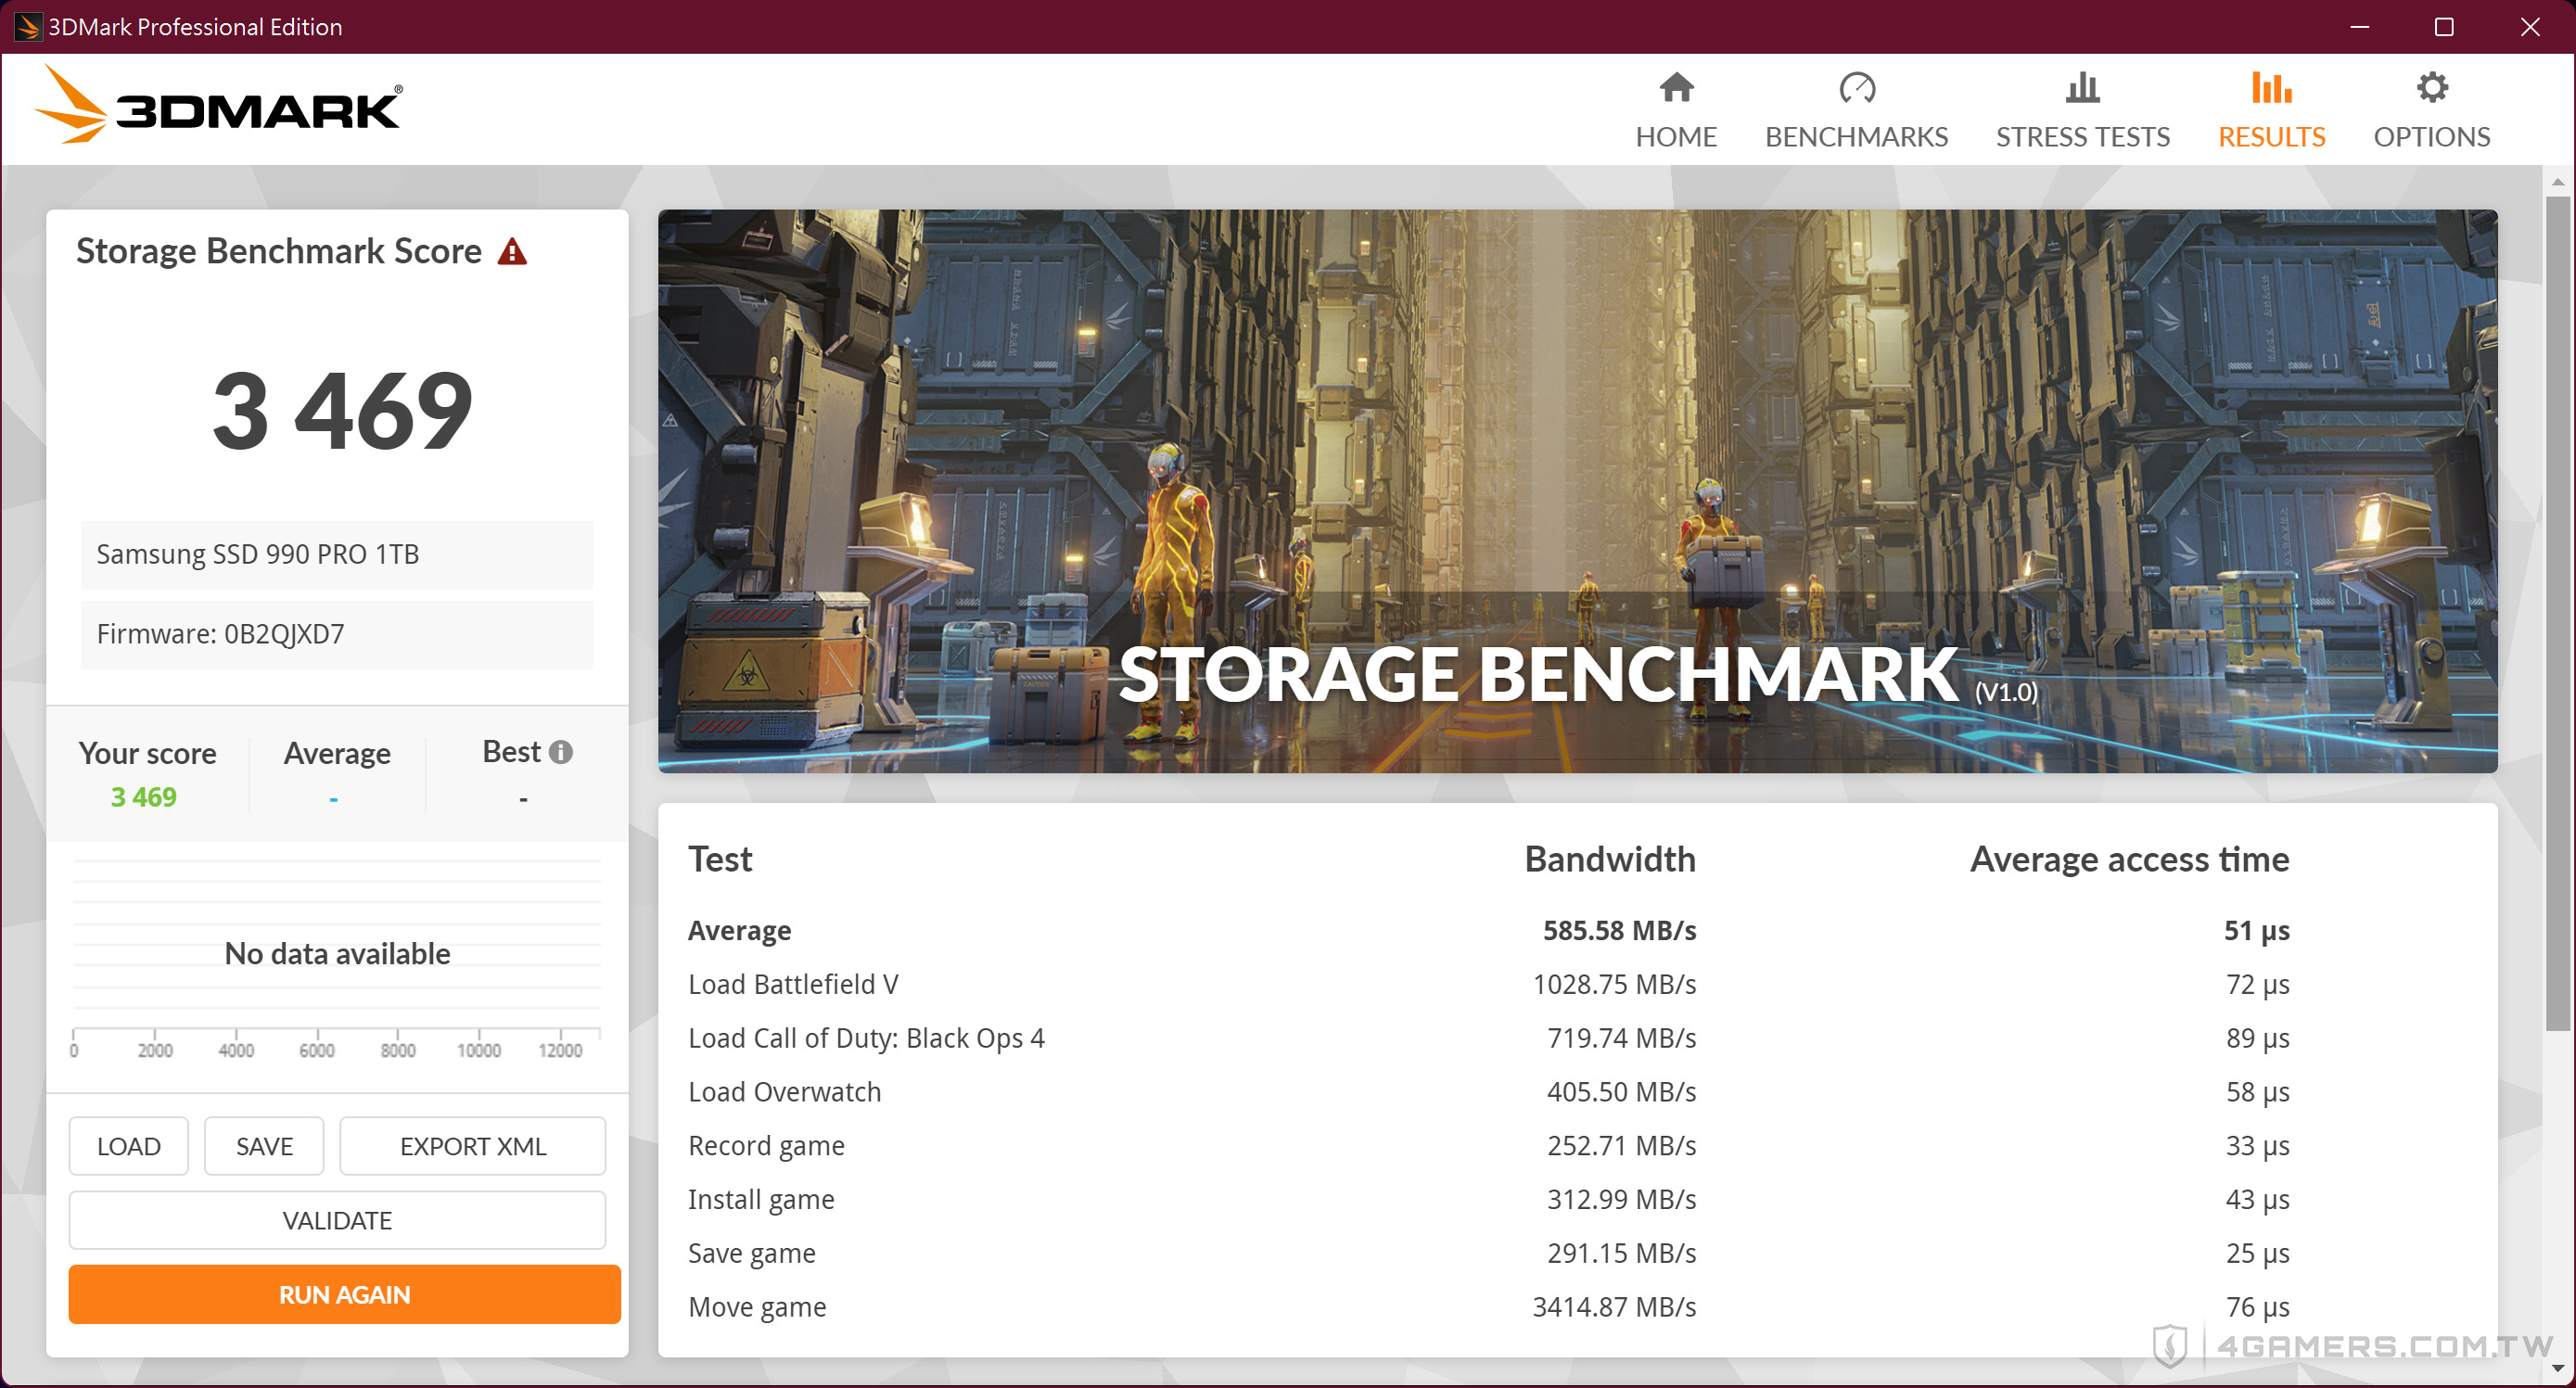Click the scrollbar up arrow
2576x1388 pixels.
[2558, 181]
